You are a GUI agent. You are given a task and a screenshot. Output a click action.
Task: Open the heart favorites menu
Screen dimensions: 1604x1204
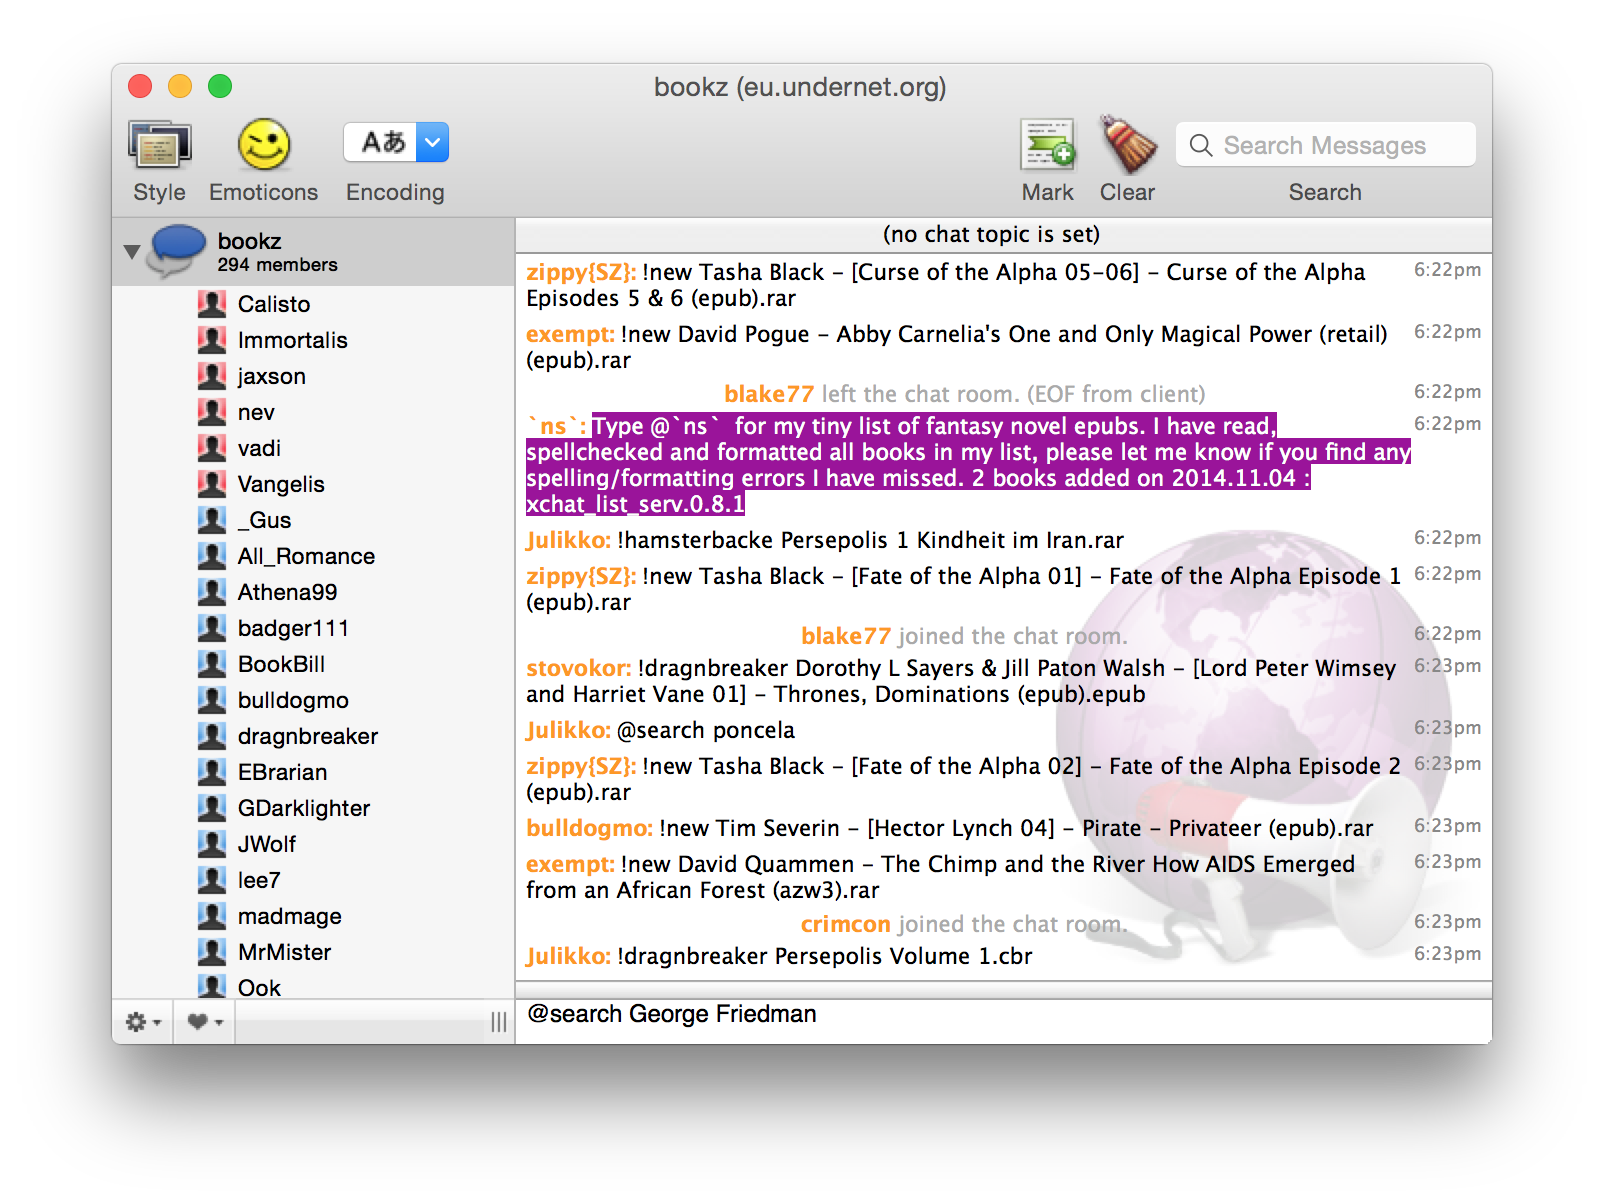coord(204,1022)
